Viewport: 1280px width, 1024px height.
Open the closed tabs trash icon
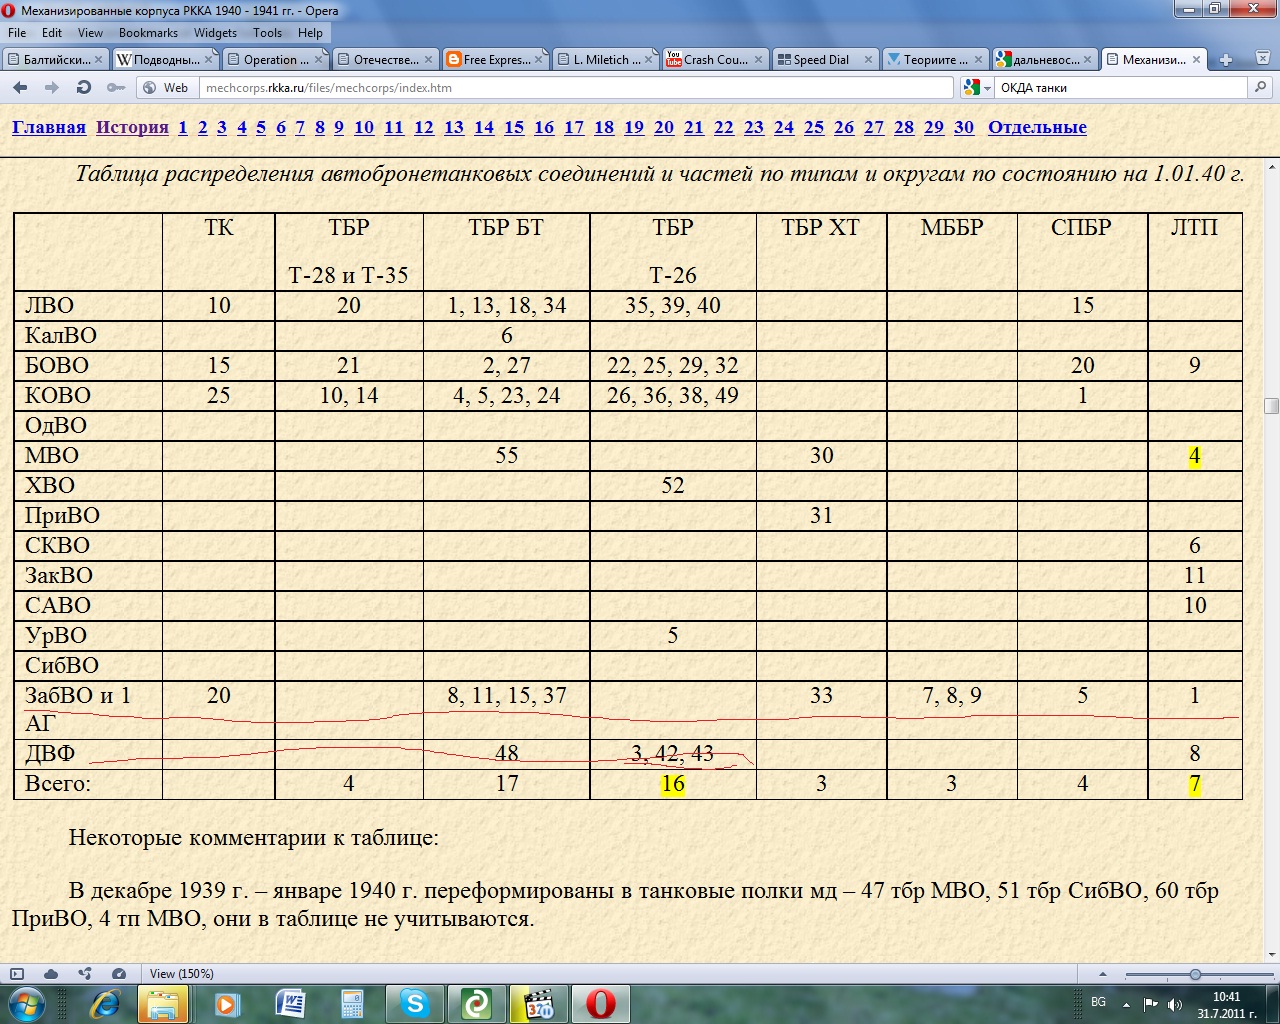1262,60
